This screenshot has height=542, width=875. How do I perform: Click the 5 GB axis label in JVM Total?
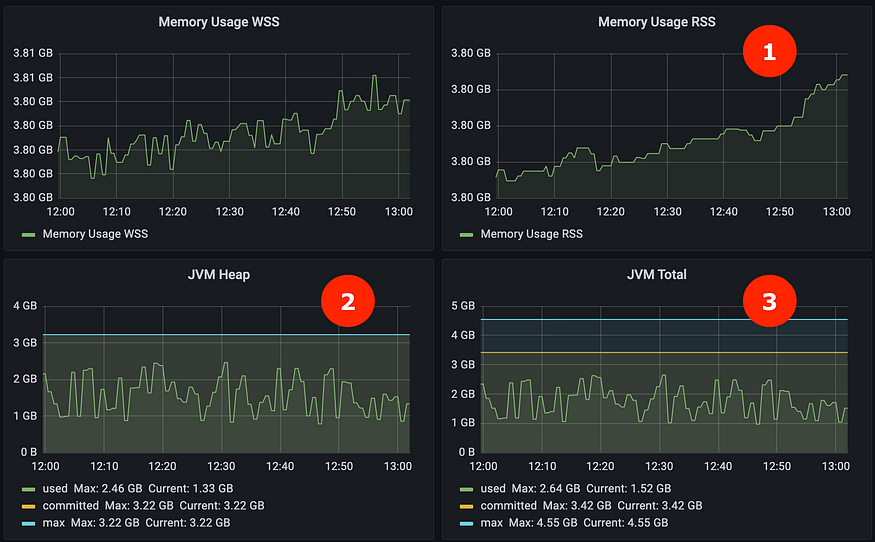[x=463, y=306]
